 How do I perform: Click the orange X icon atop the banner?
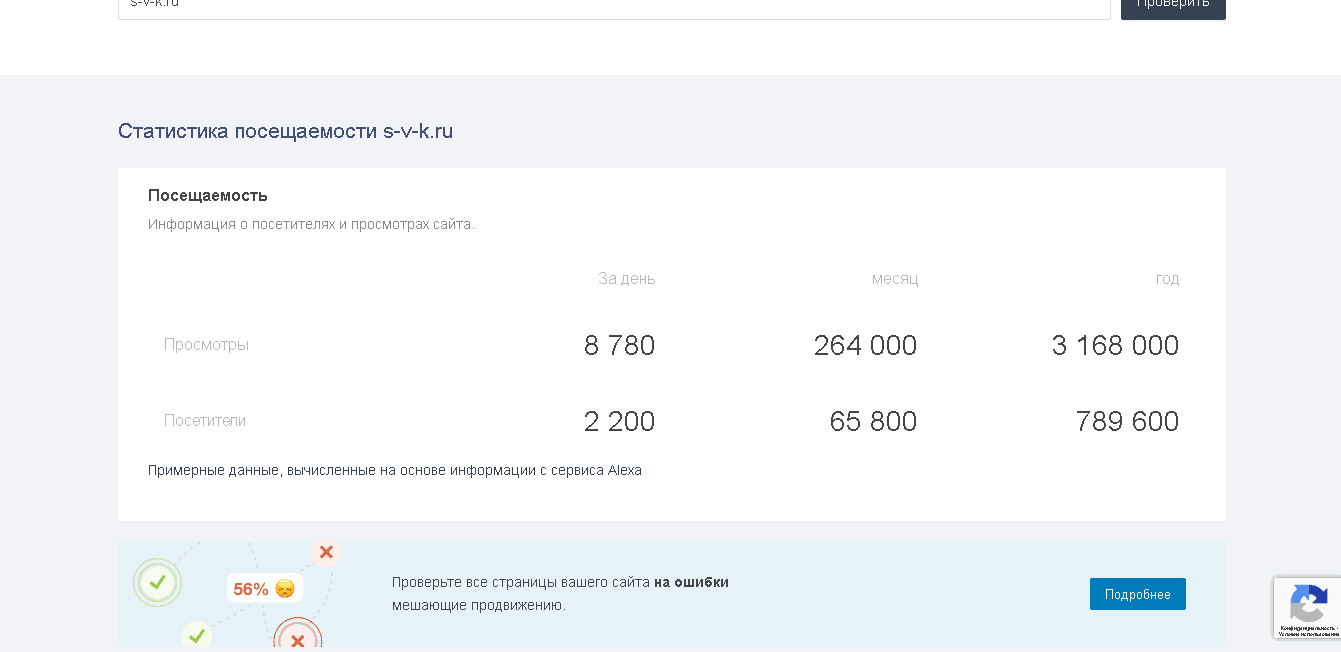pyautogui.click(x=326, y=552)
